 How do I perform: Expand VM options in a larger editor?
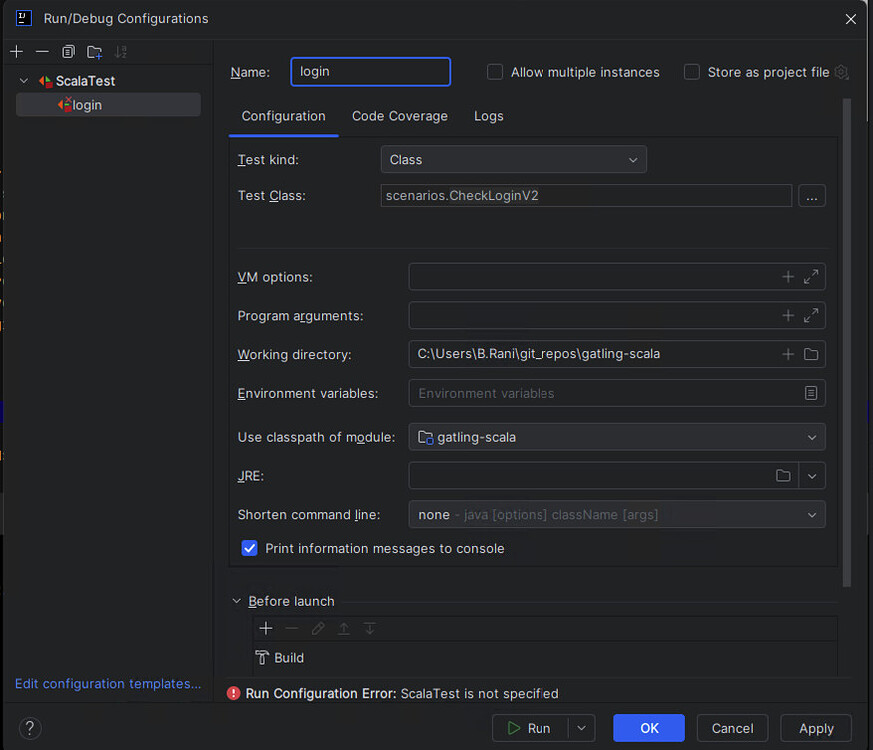[810, 277]
